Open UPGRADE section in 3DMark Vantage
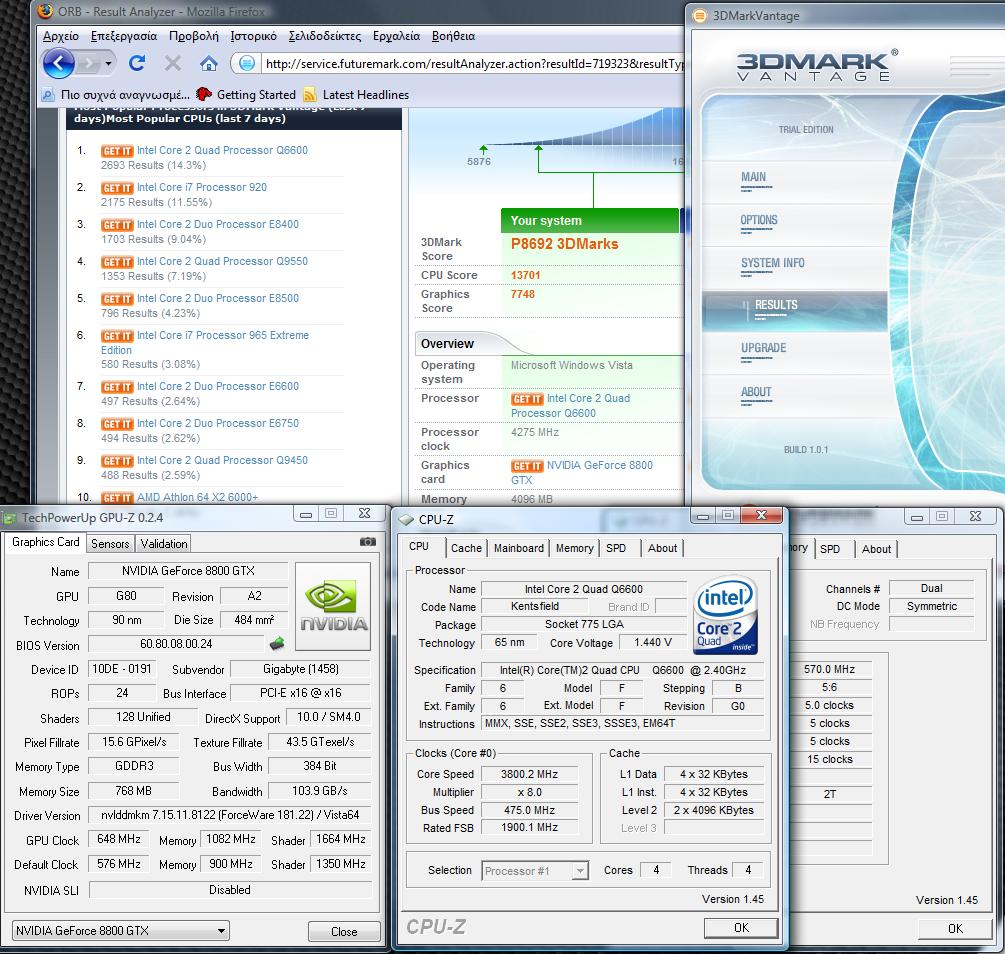Image resolution: width=1005 pixels, height=954 pixels. tap(763, 348)
